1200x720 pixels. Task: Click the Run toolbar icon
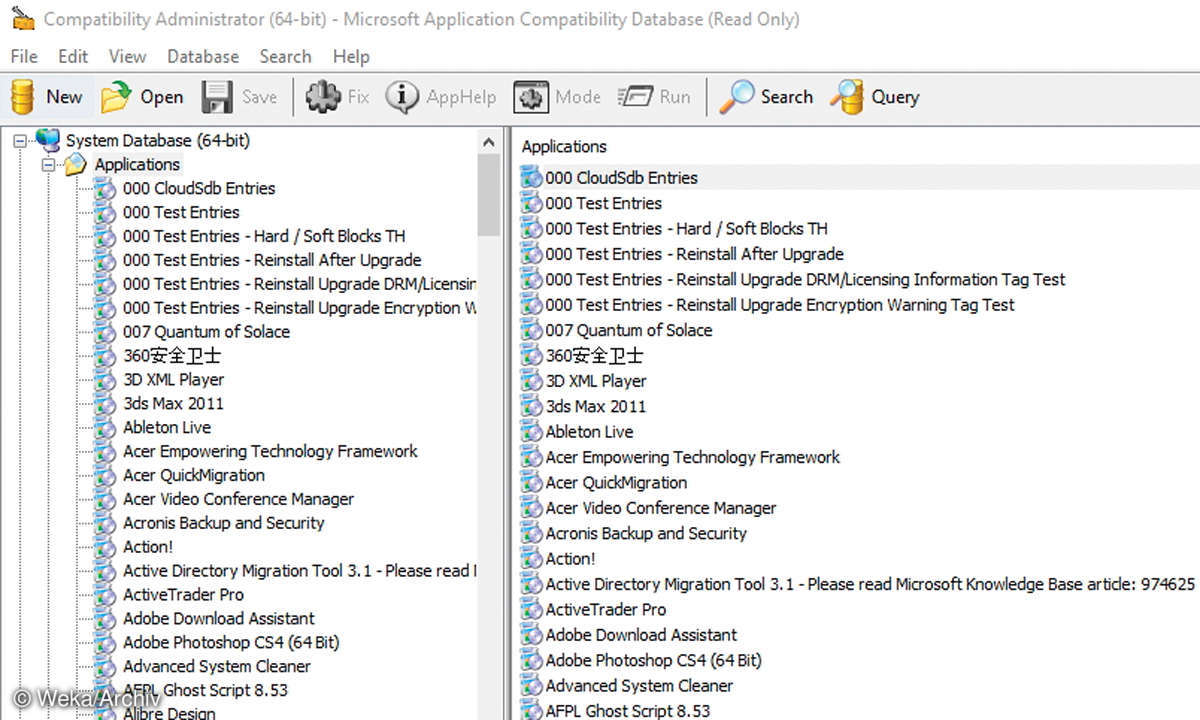click(634, 97)
